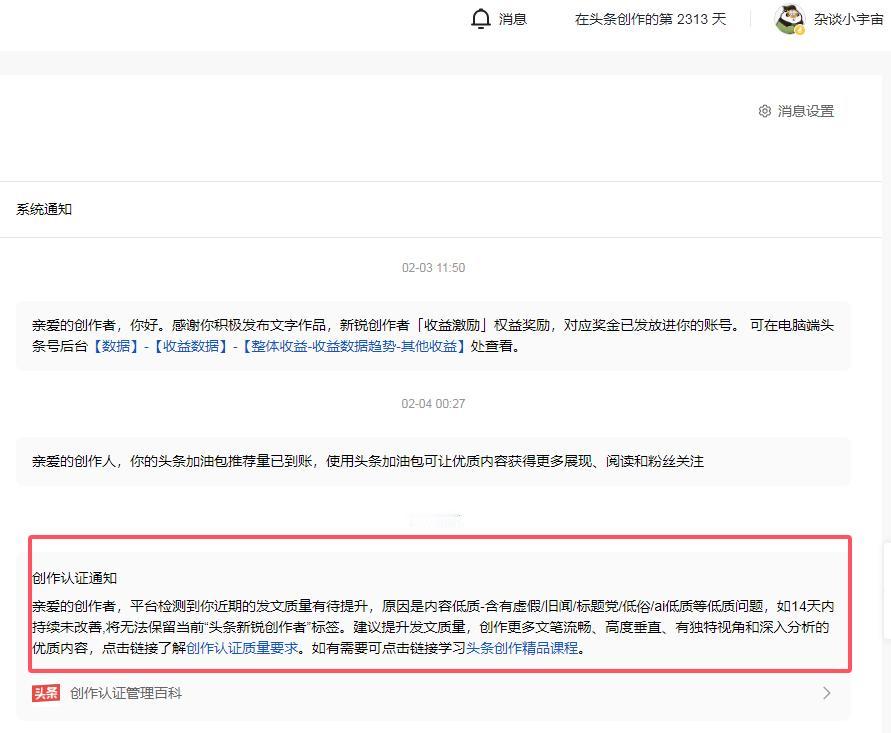The image size is (891, 733).
Task: Click the notification bell icon
Action: [x=481, y=19]
